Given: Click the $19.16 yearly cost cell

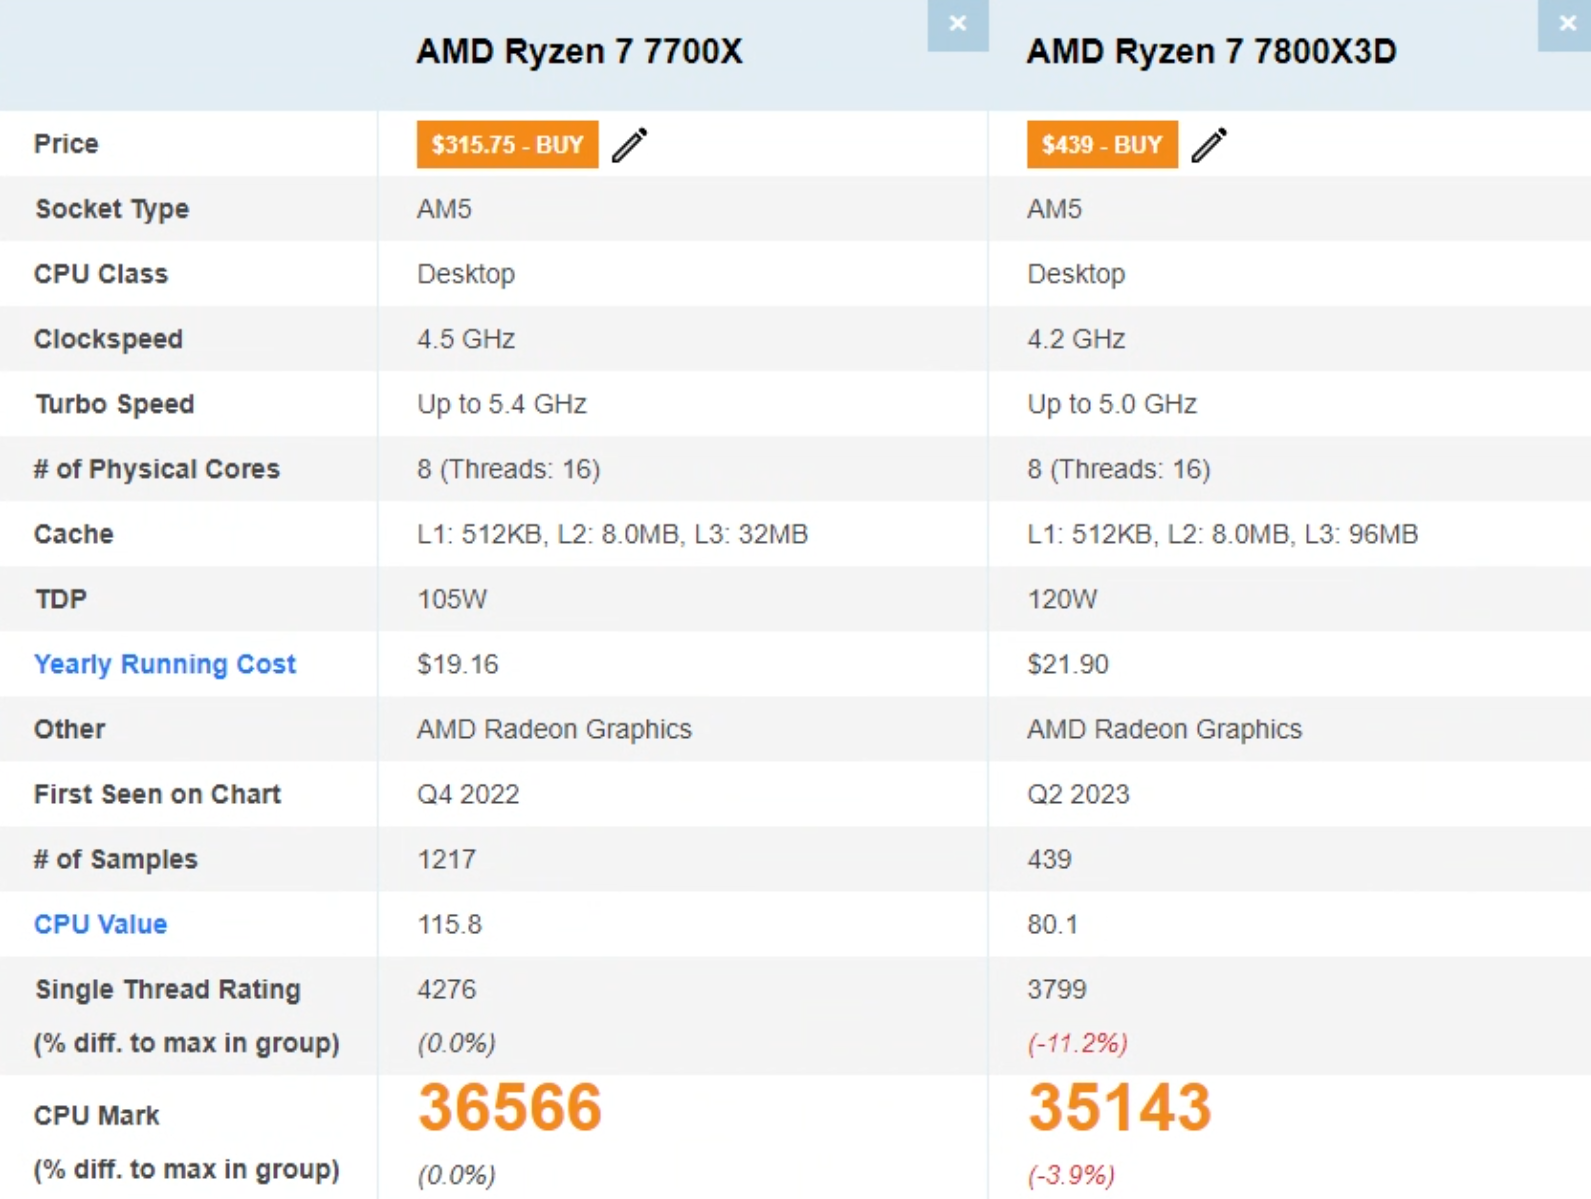Looking at the screenshot, I should point(457,664).
